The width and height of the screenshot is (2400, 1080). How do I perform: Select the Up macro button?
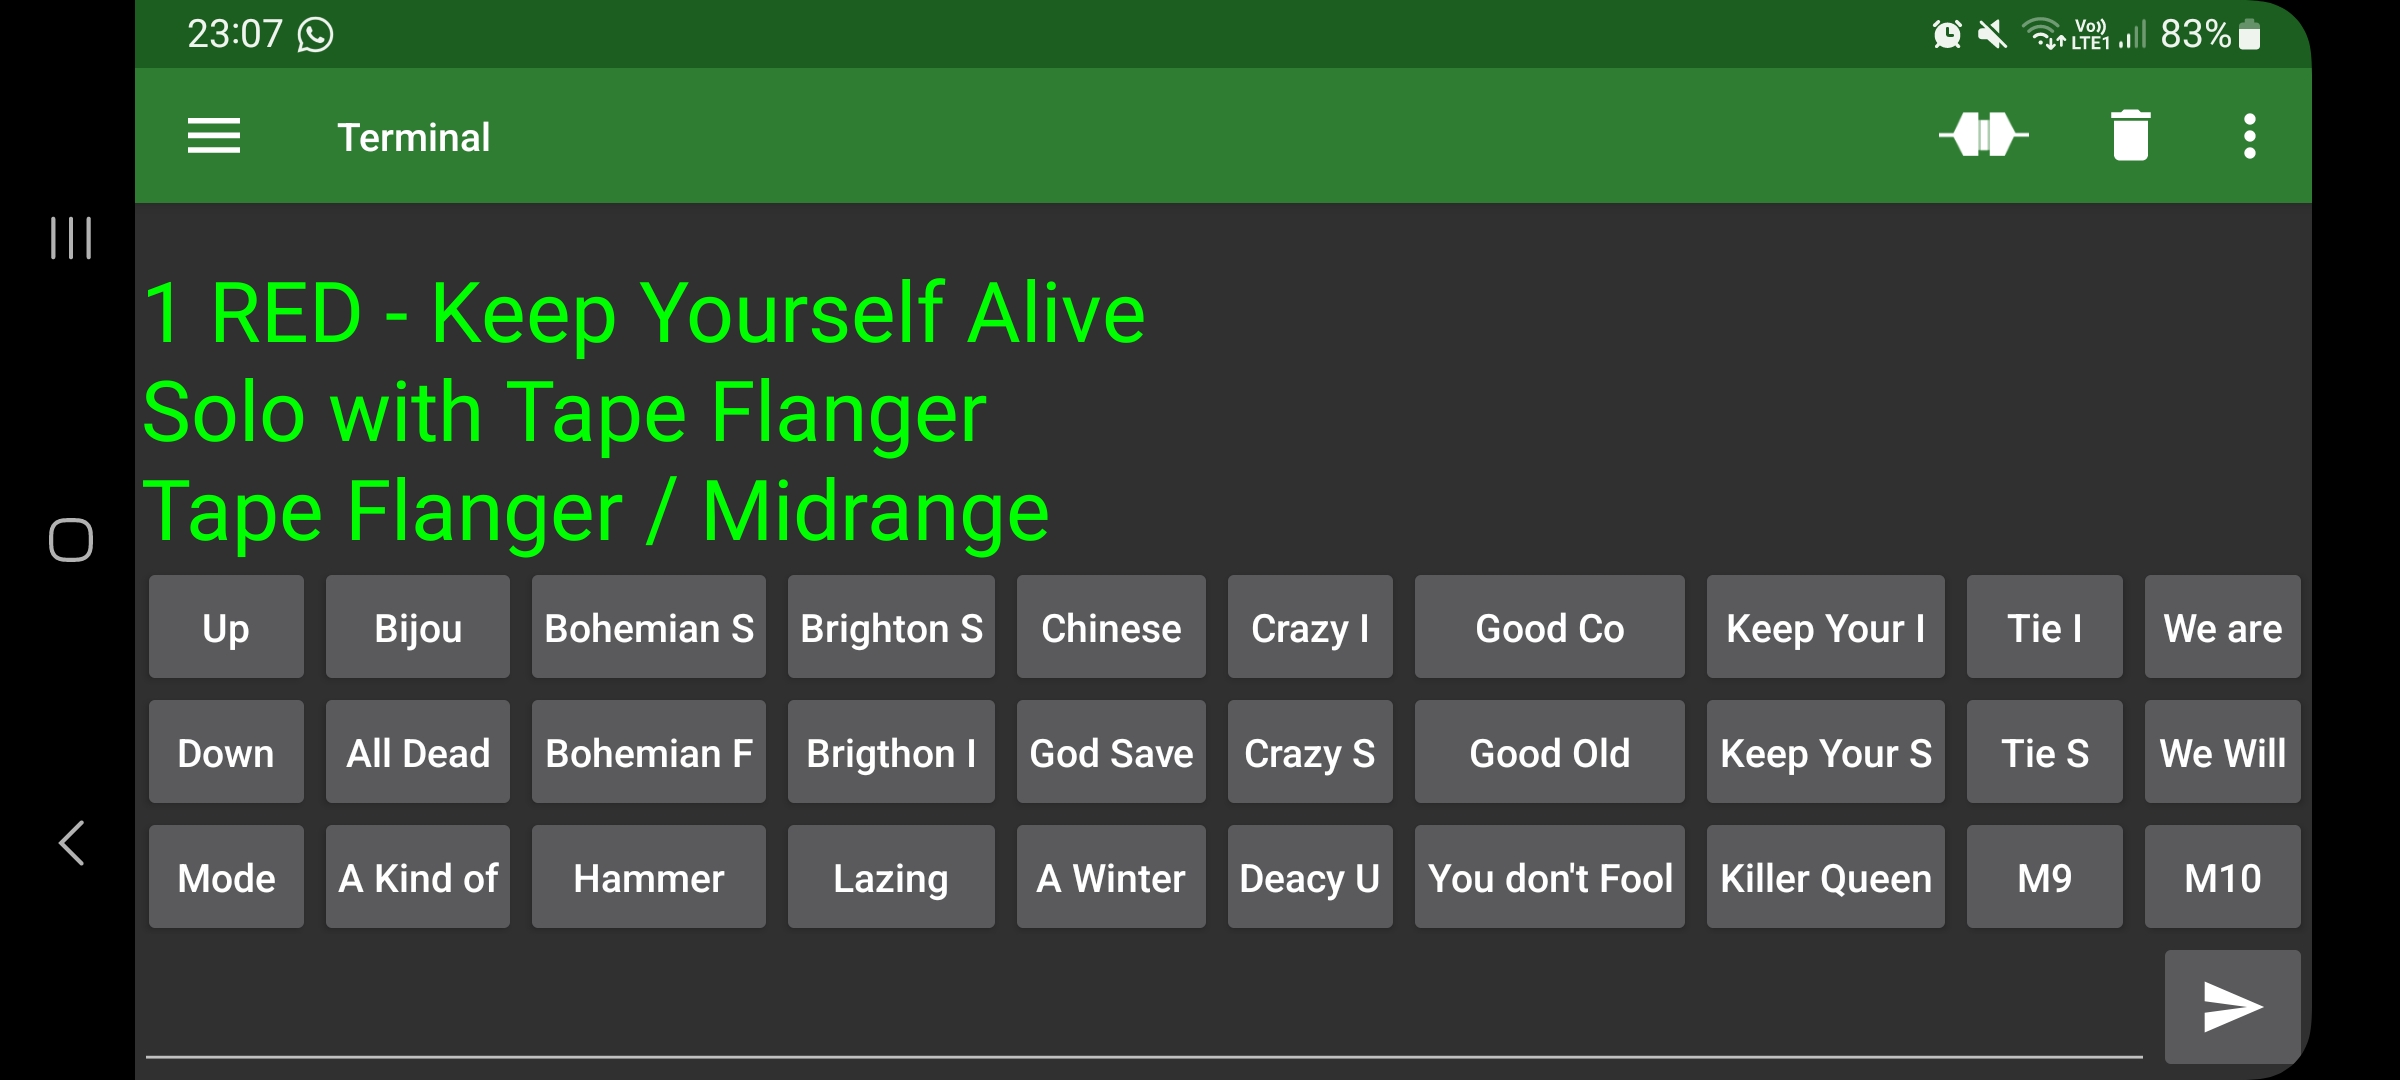(x=226, y=627)
